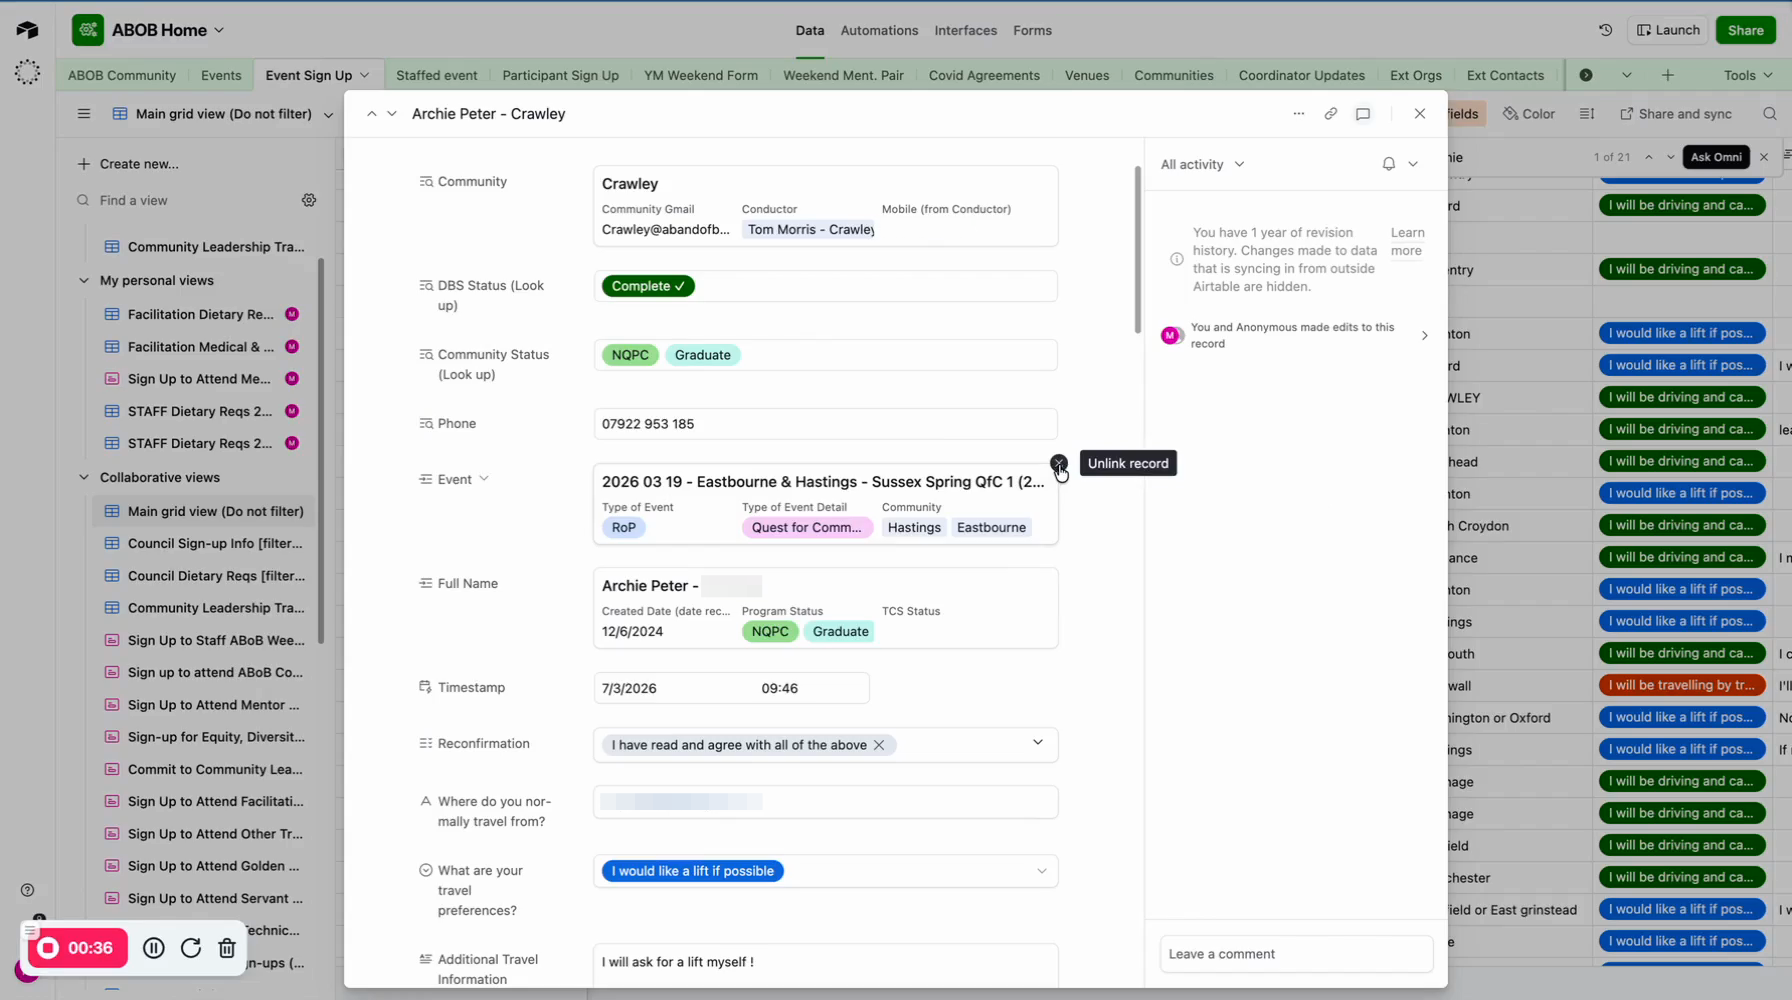Toggle the comments panel icon
This screenshot has height=1000, width=1792.
pyautogui.click(x=1362, y=114)
